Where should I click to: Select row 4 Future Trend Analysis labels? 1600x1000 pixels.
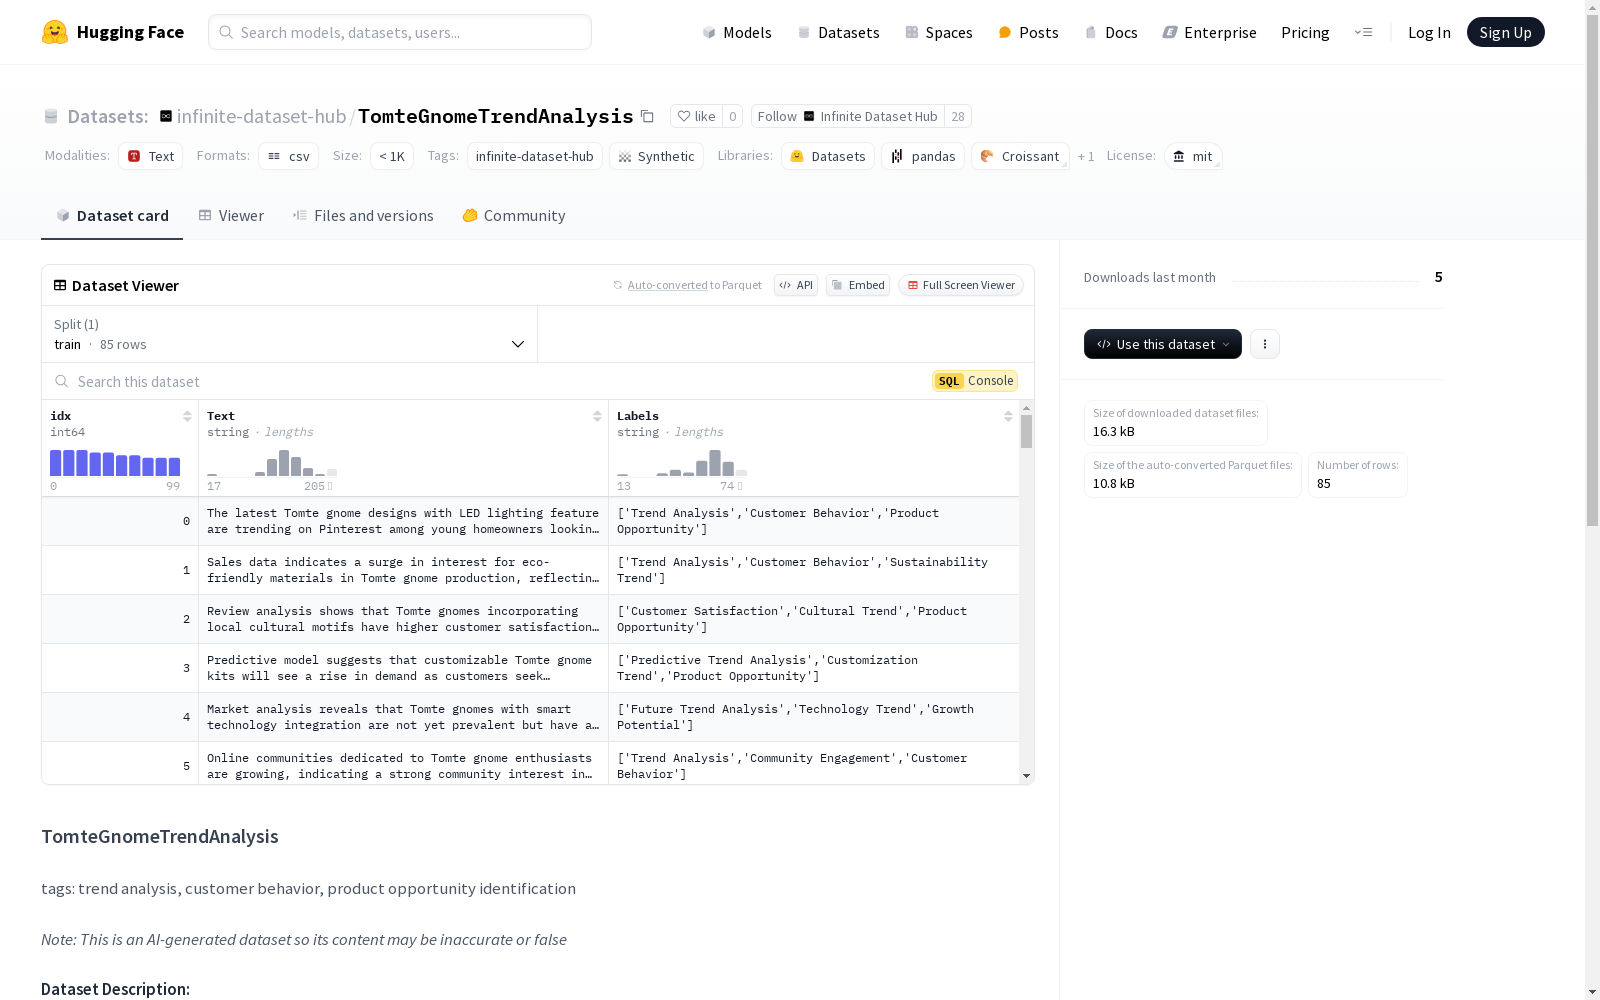tap(795, 717)
